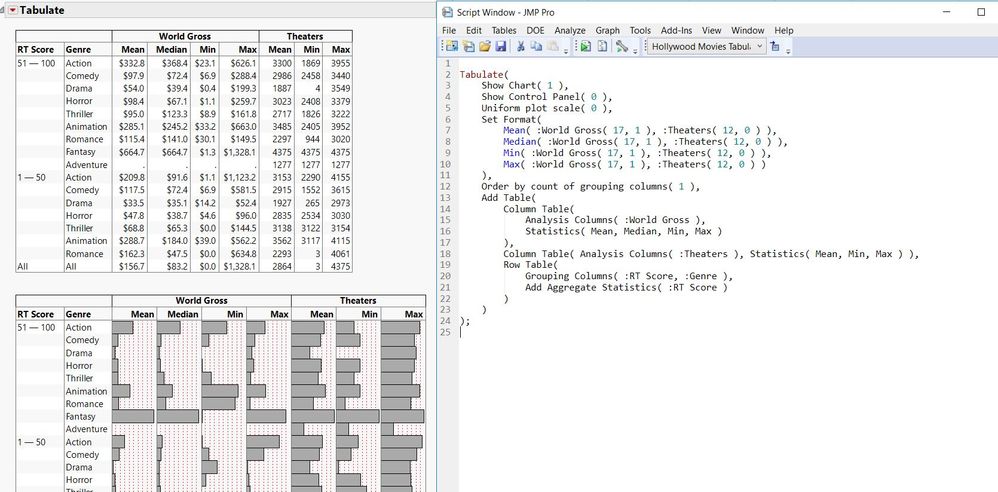This screenshot has width=998, height=492.
Task: Click the New Data Table toolbar icon
Action: point(451,47)
